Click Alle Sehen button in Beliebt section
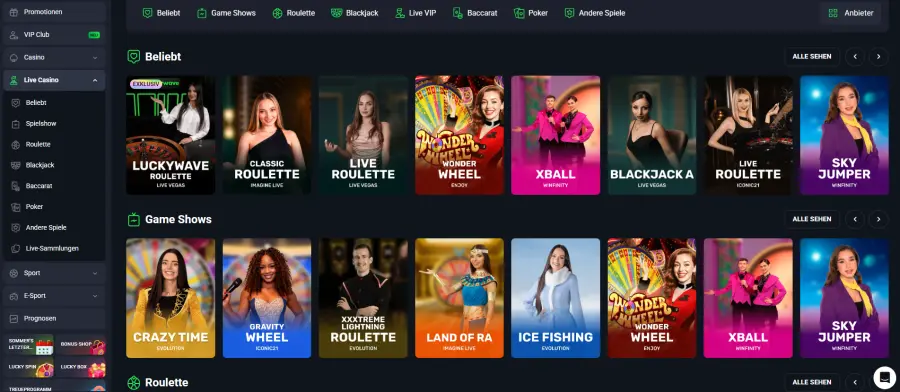 (x=812, y=57)
